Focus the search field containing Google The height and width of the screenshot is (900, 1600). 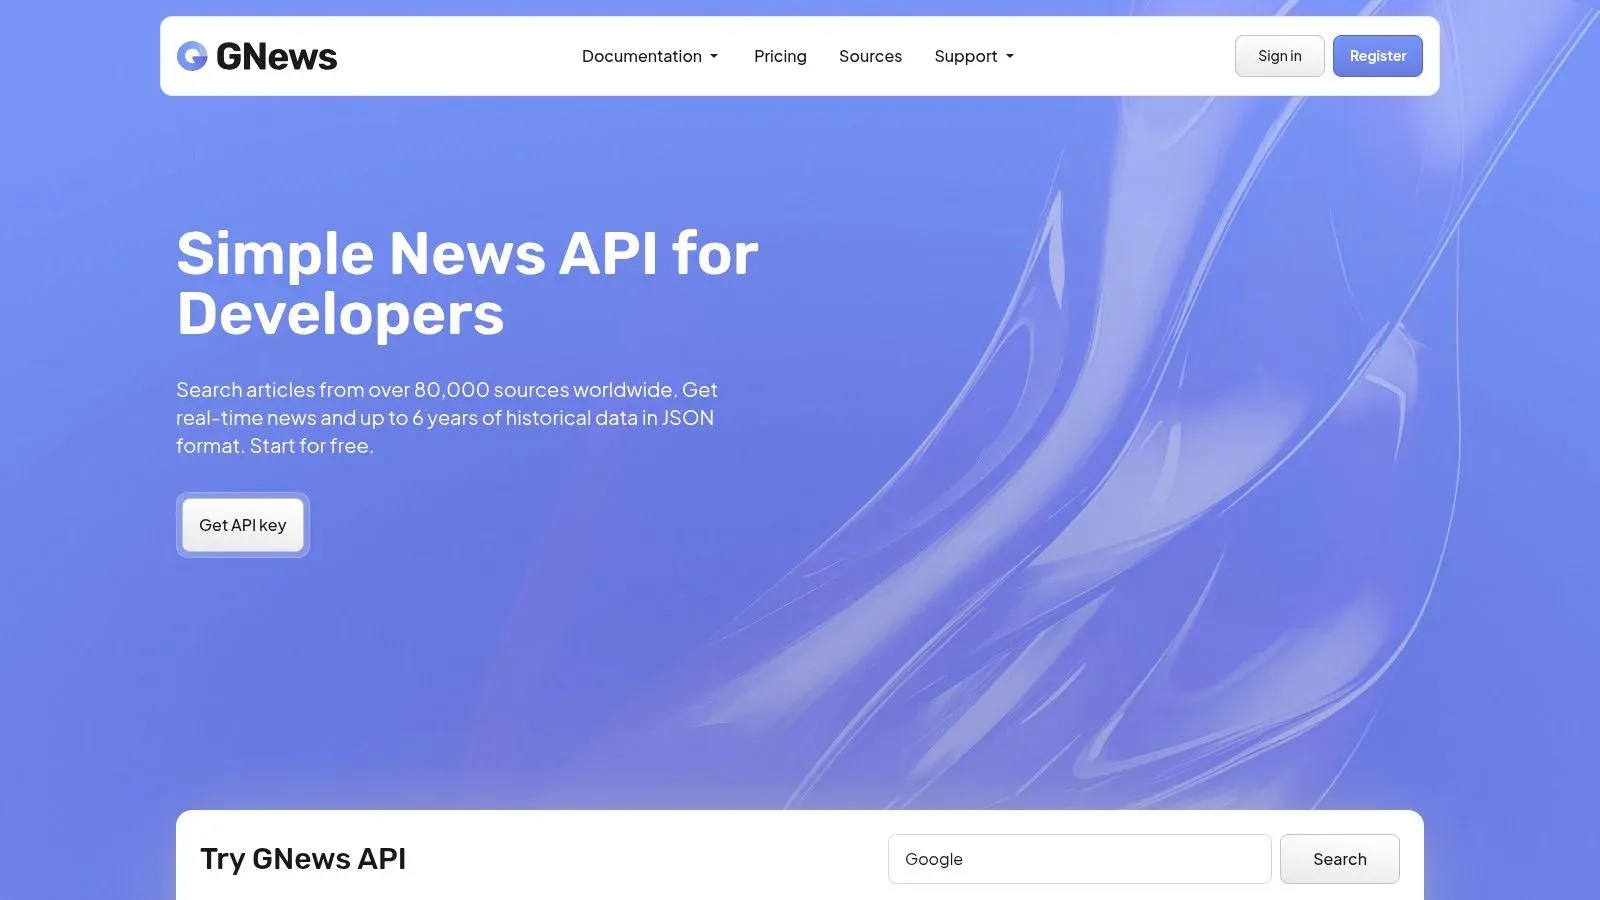1079,859
